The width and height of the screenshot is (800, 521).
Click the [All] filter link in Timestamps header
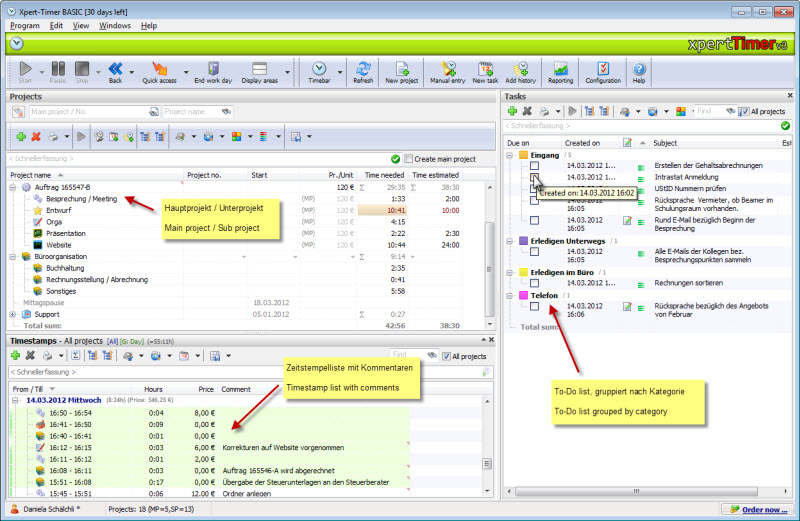coord(112,341)
